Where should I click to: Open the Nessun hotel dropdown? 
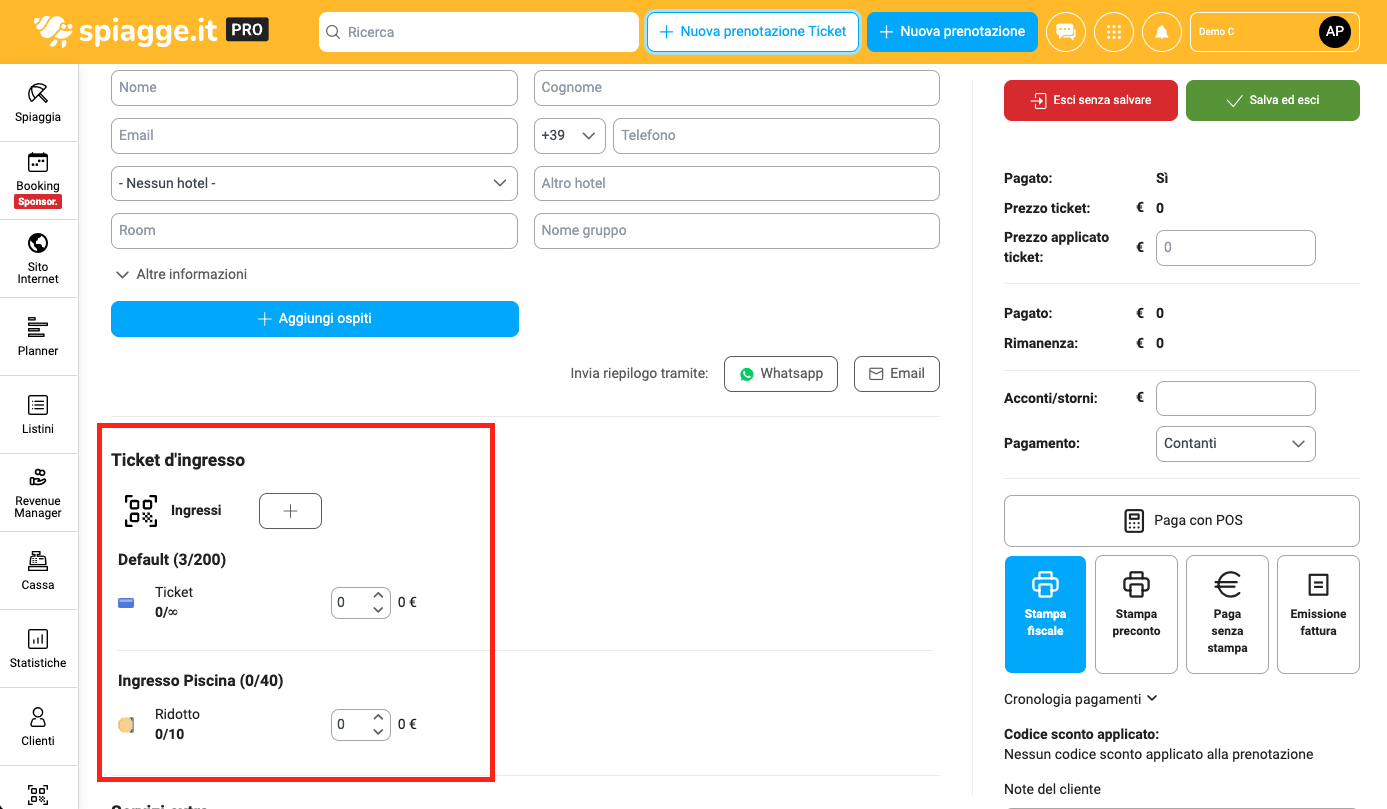pos(314,183)
